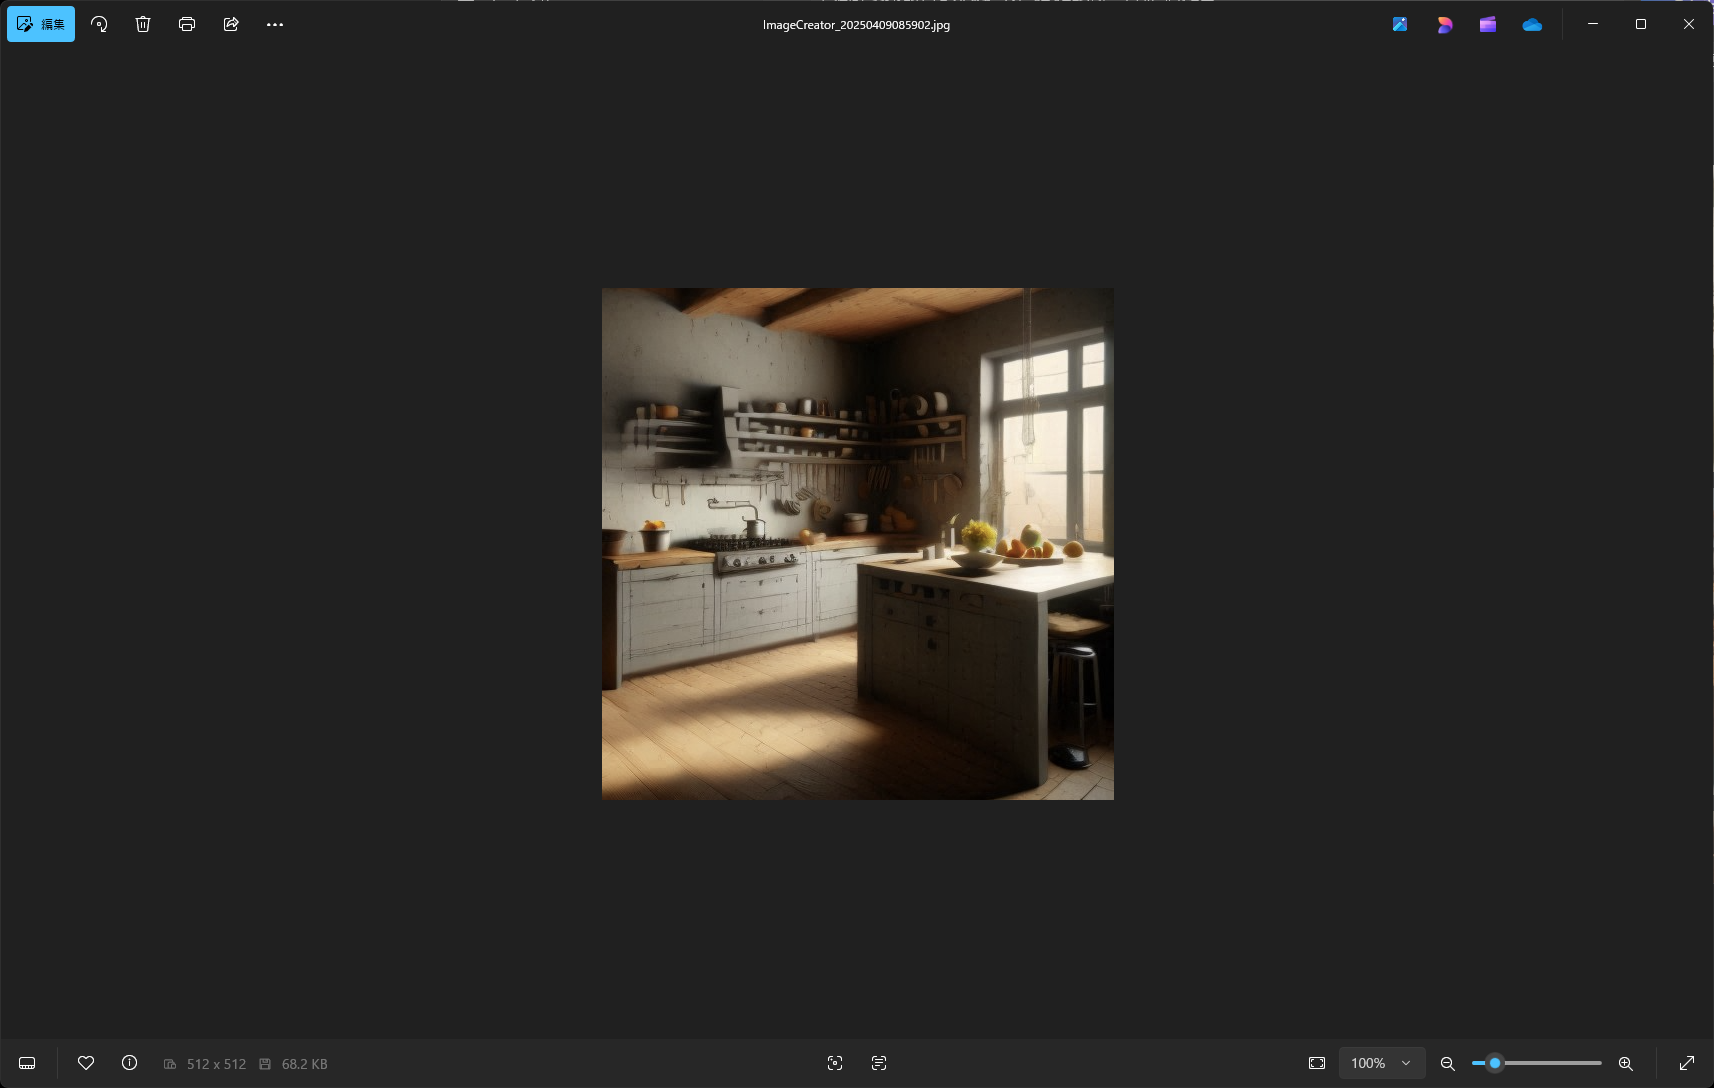Zoom out using the minus magnifier icon
This screenshot has width=1714, height=1088.
(x=1447, y=1063)
